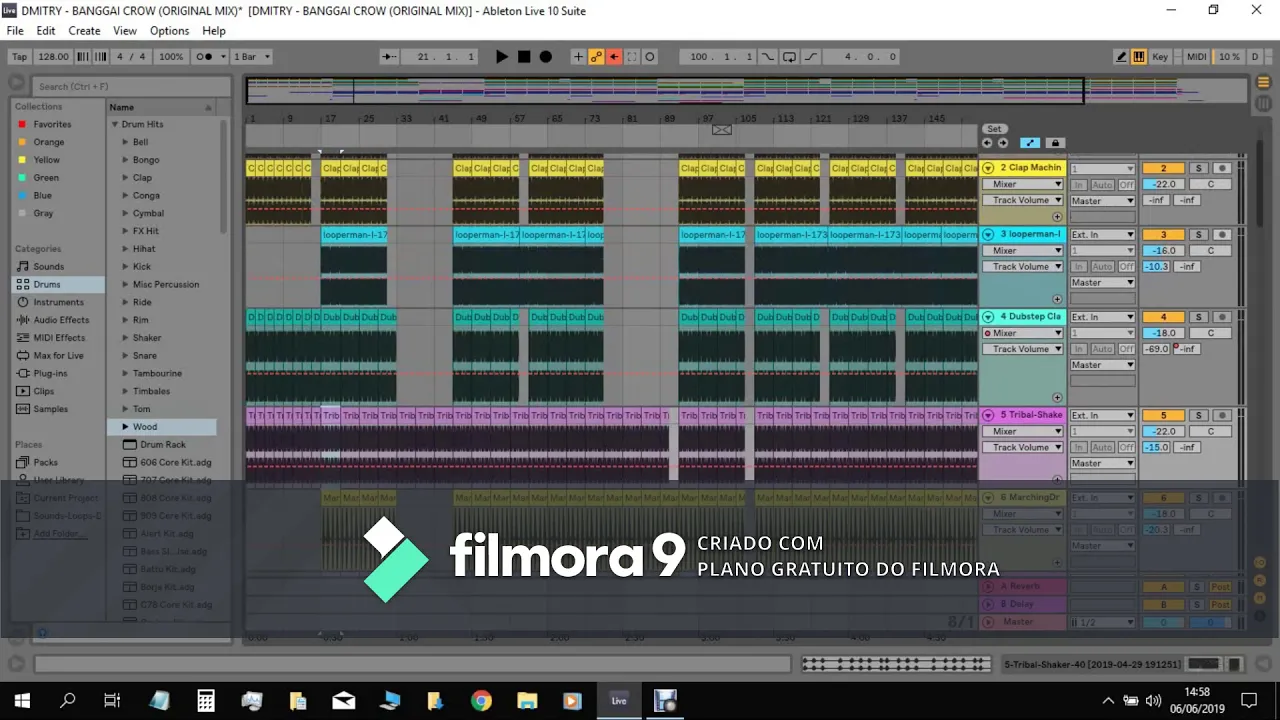Viewport: 1280px width, 720px height.
Task: Set track 4 monitor to Off
Action: click(1126, 349)
